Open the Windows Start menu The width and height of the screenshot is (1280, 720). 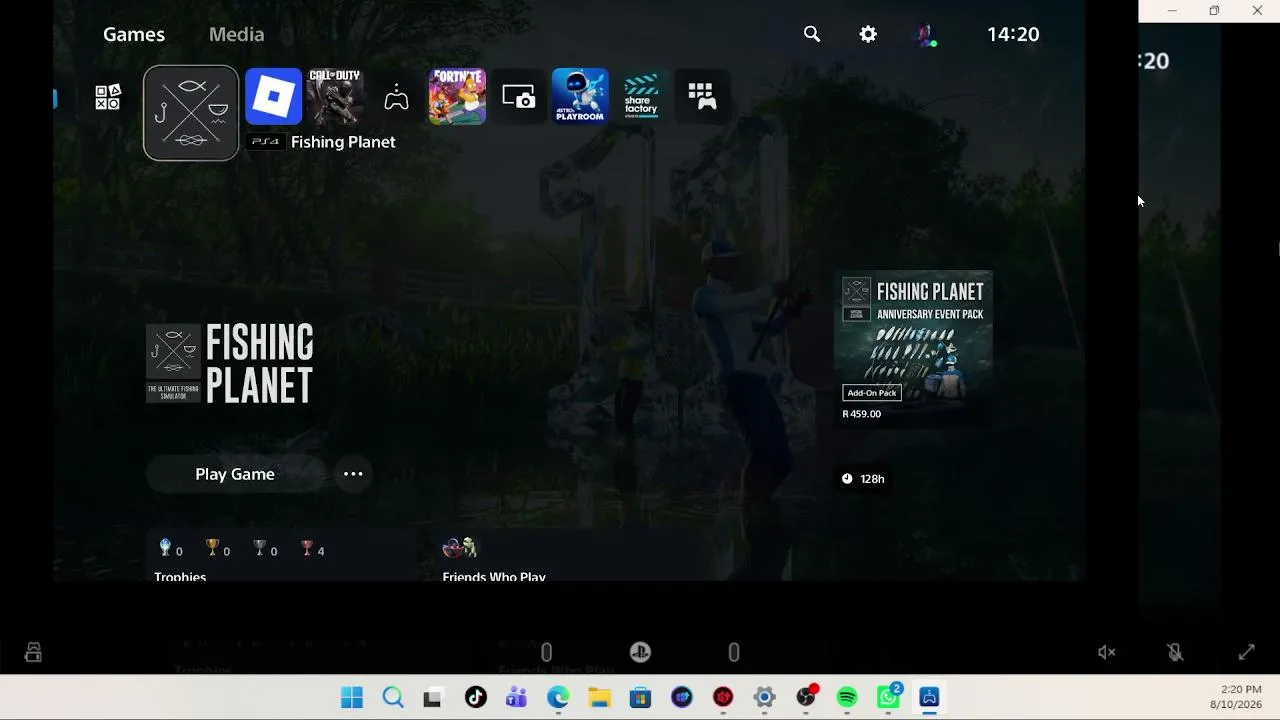click(x=352, y=697)
